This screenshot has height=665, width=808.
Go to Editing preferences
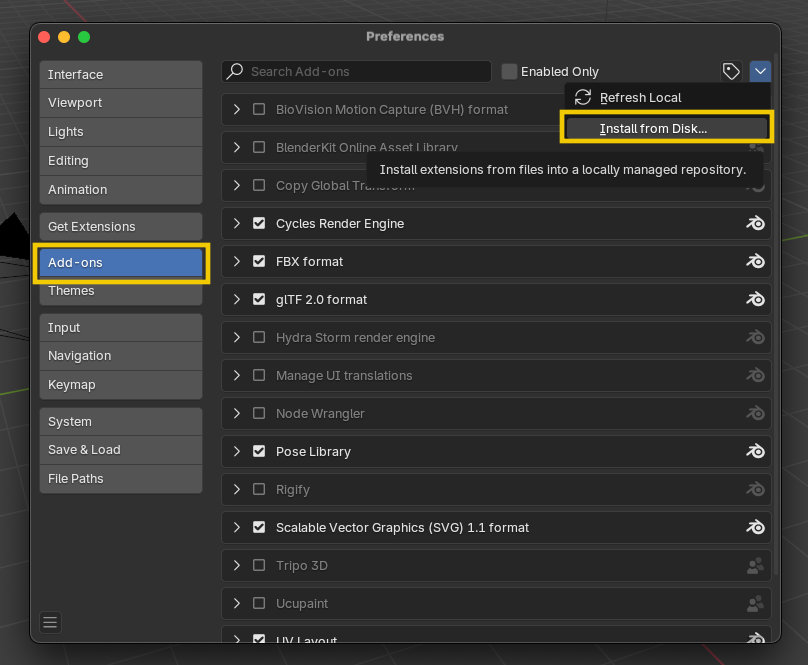pos(121,161)
